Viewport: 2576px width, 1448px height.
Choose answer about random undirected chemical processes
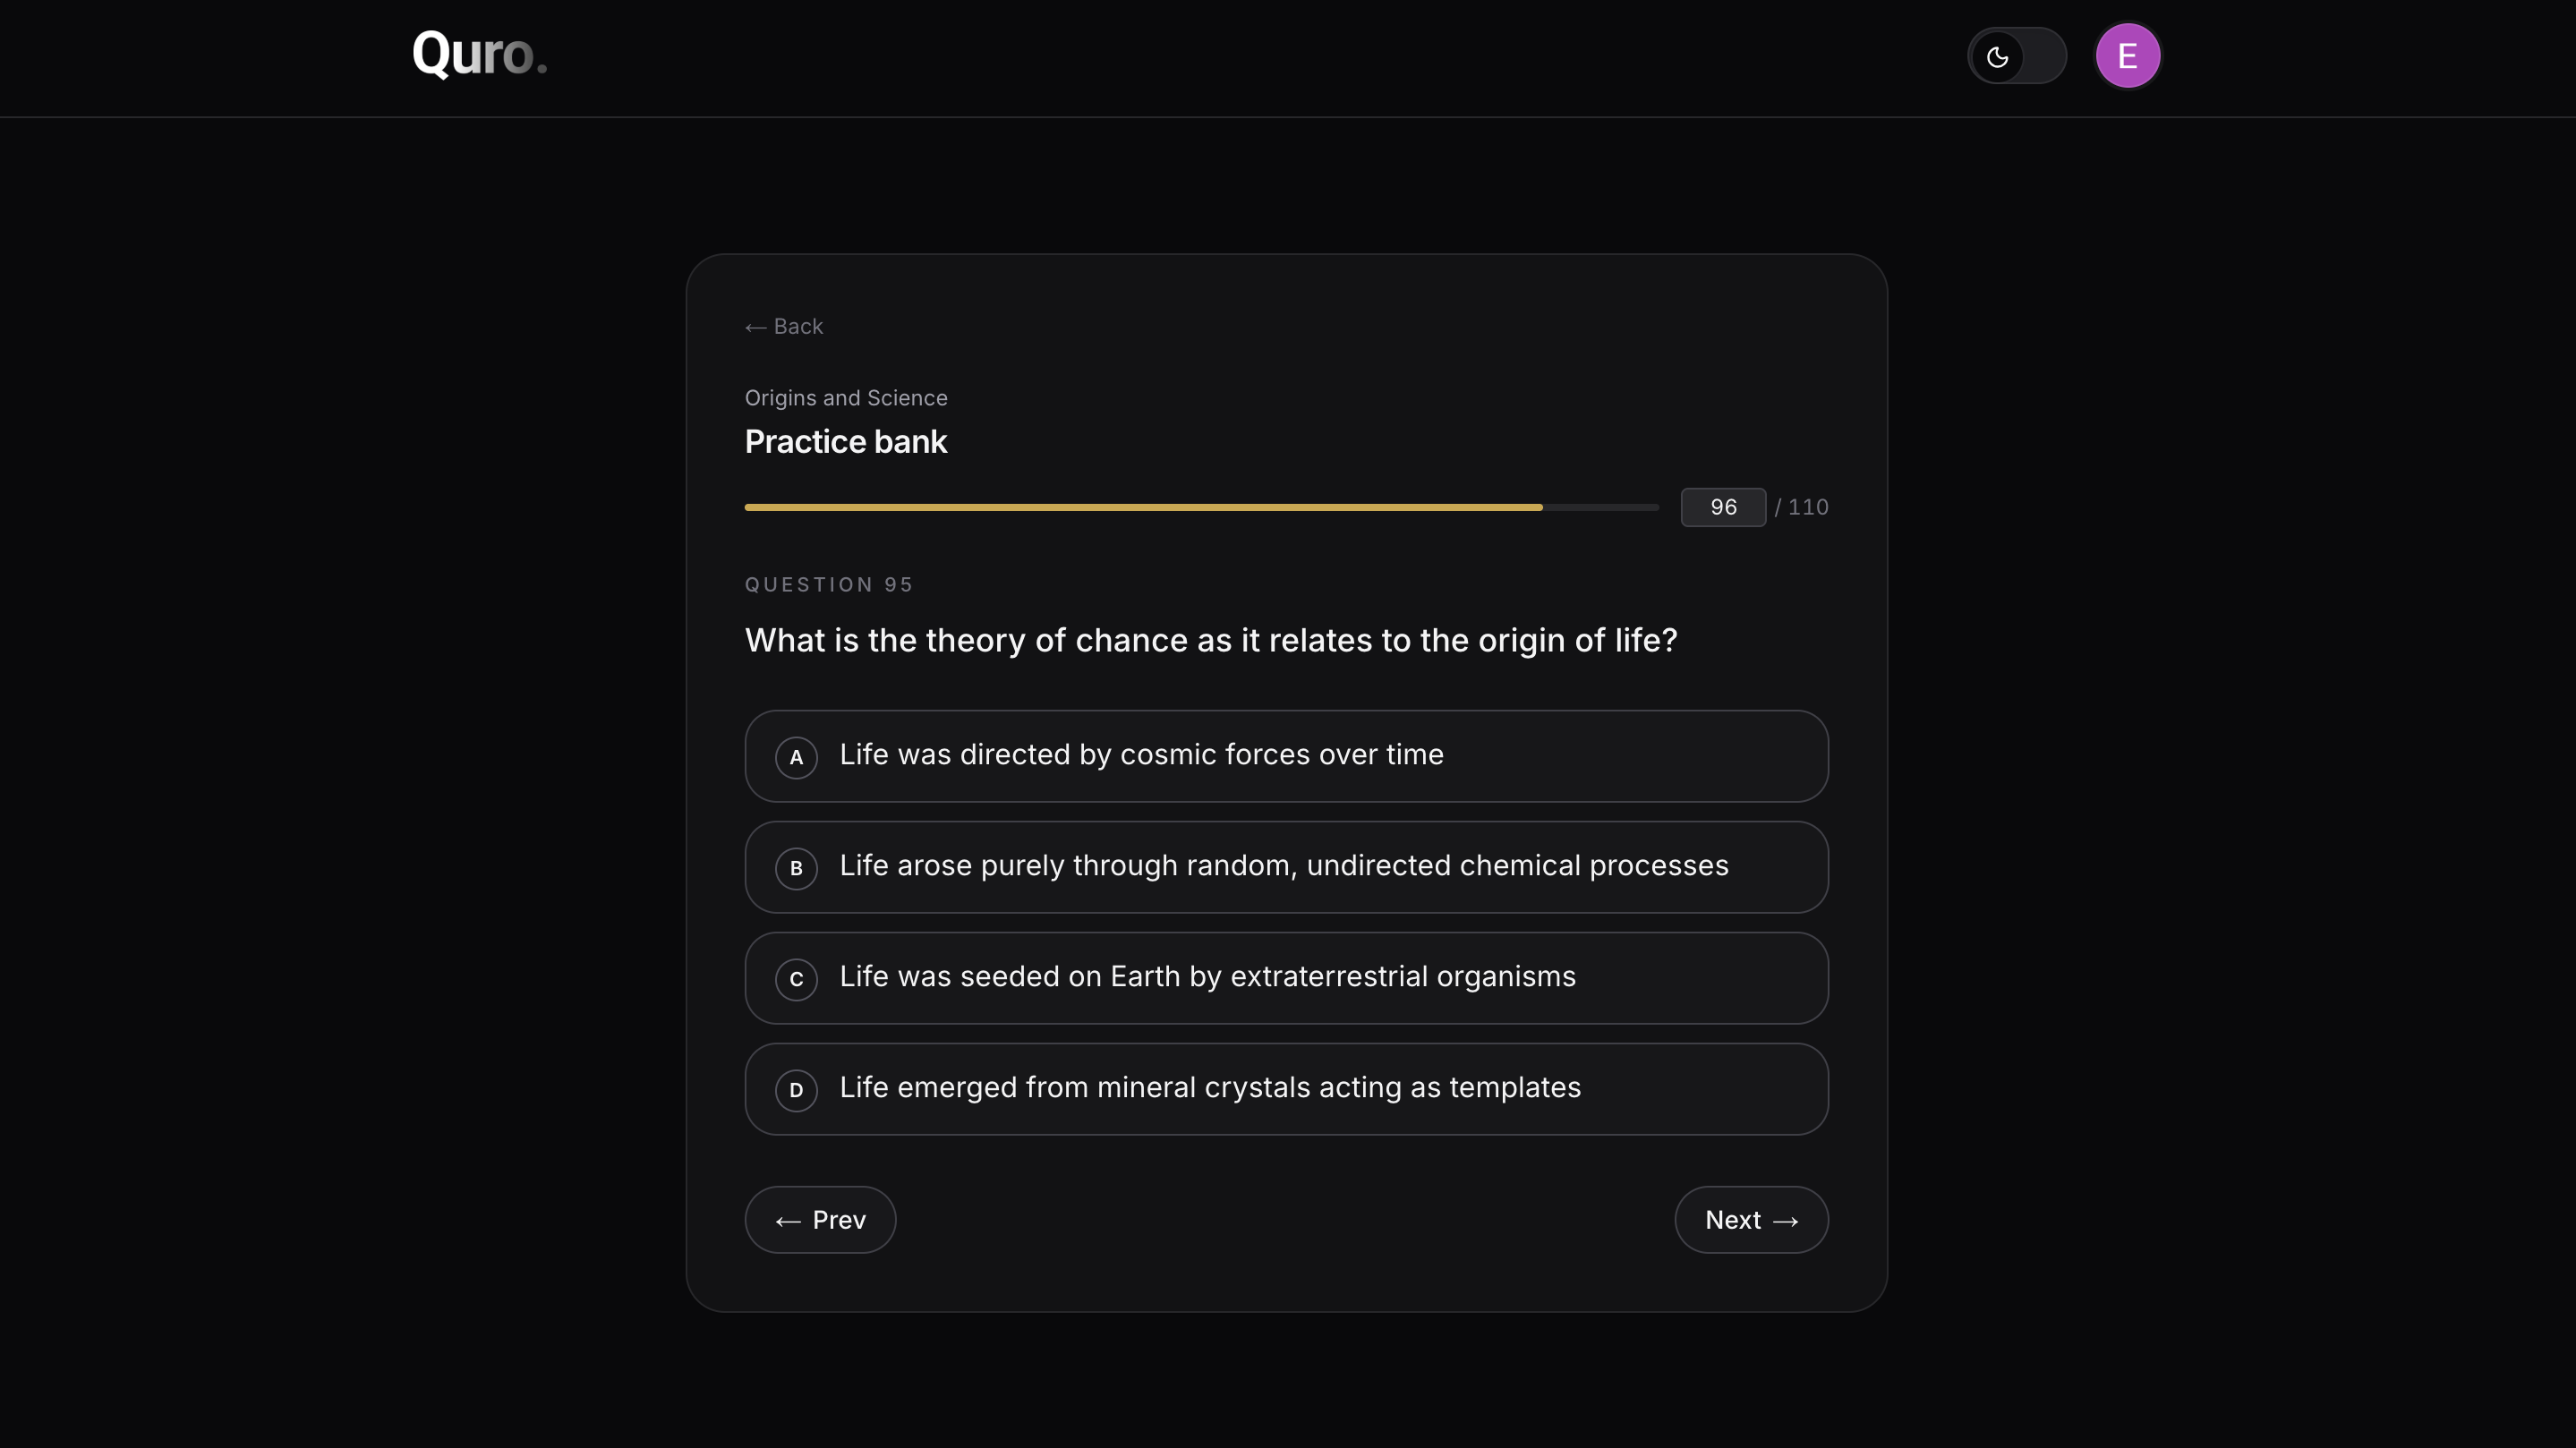pos(1286,867)
